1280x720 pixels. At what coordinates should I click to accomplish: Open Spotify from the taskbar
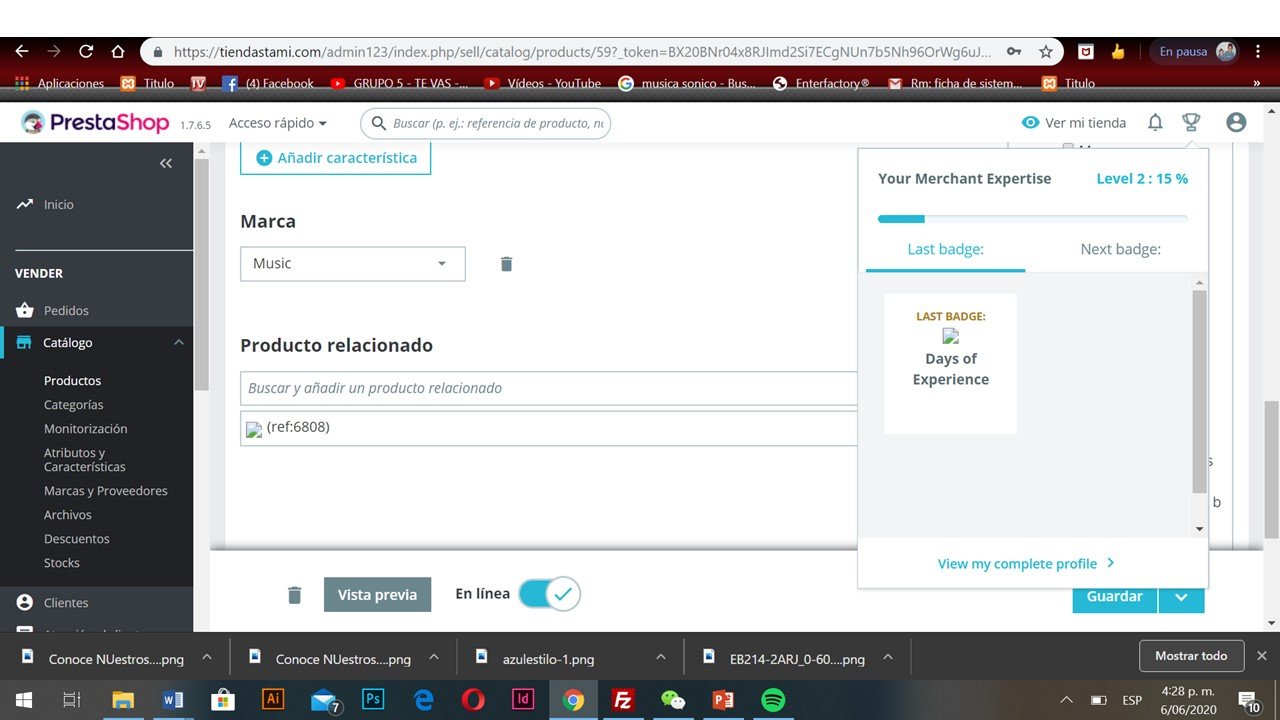pyautogui.click(x=773, y=700)
